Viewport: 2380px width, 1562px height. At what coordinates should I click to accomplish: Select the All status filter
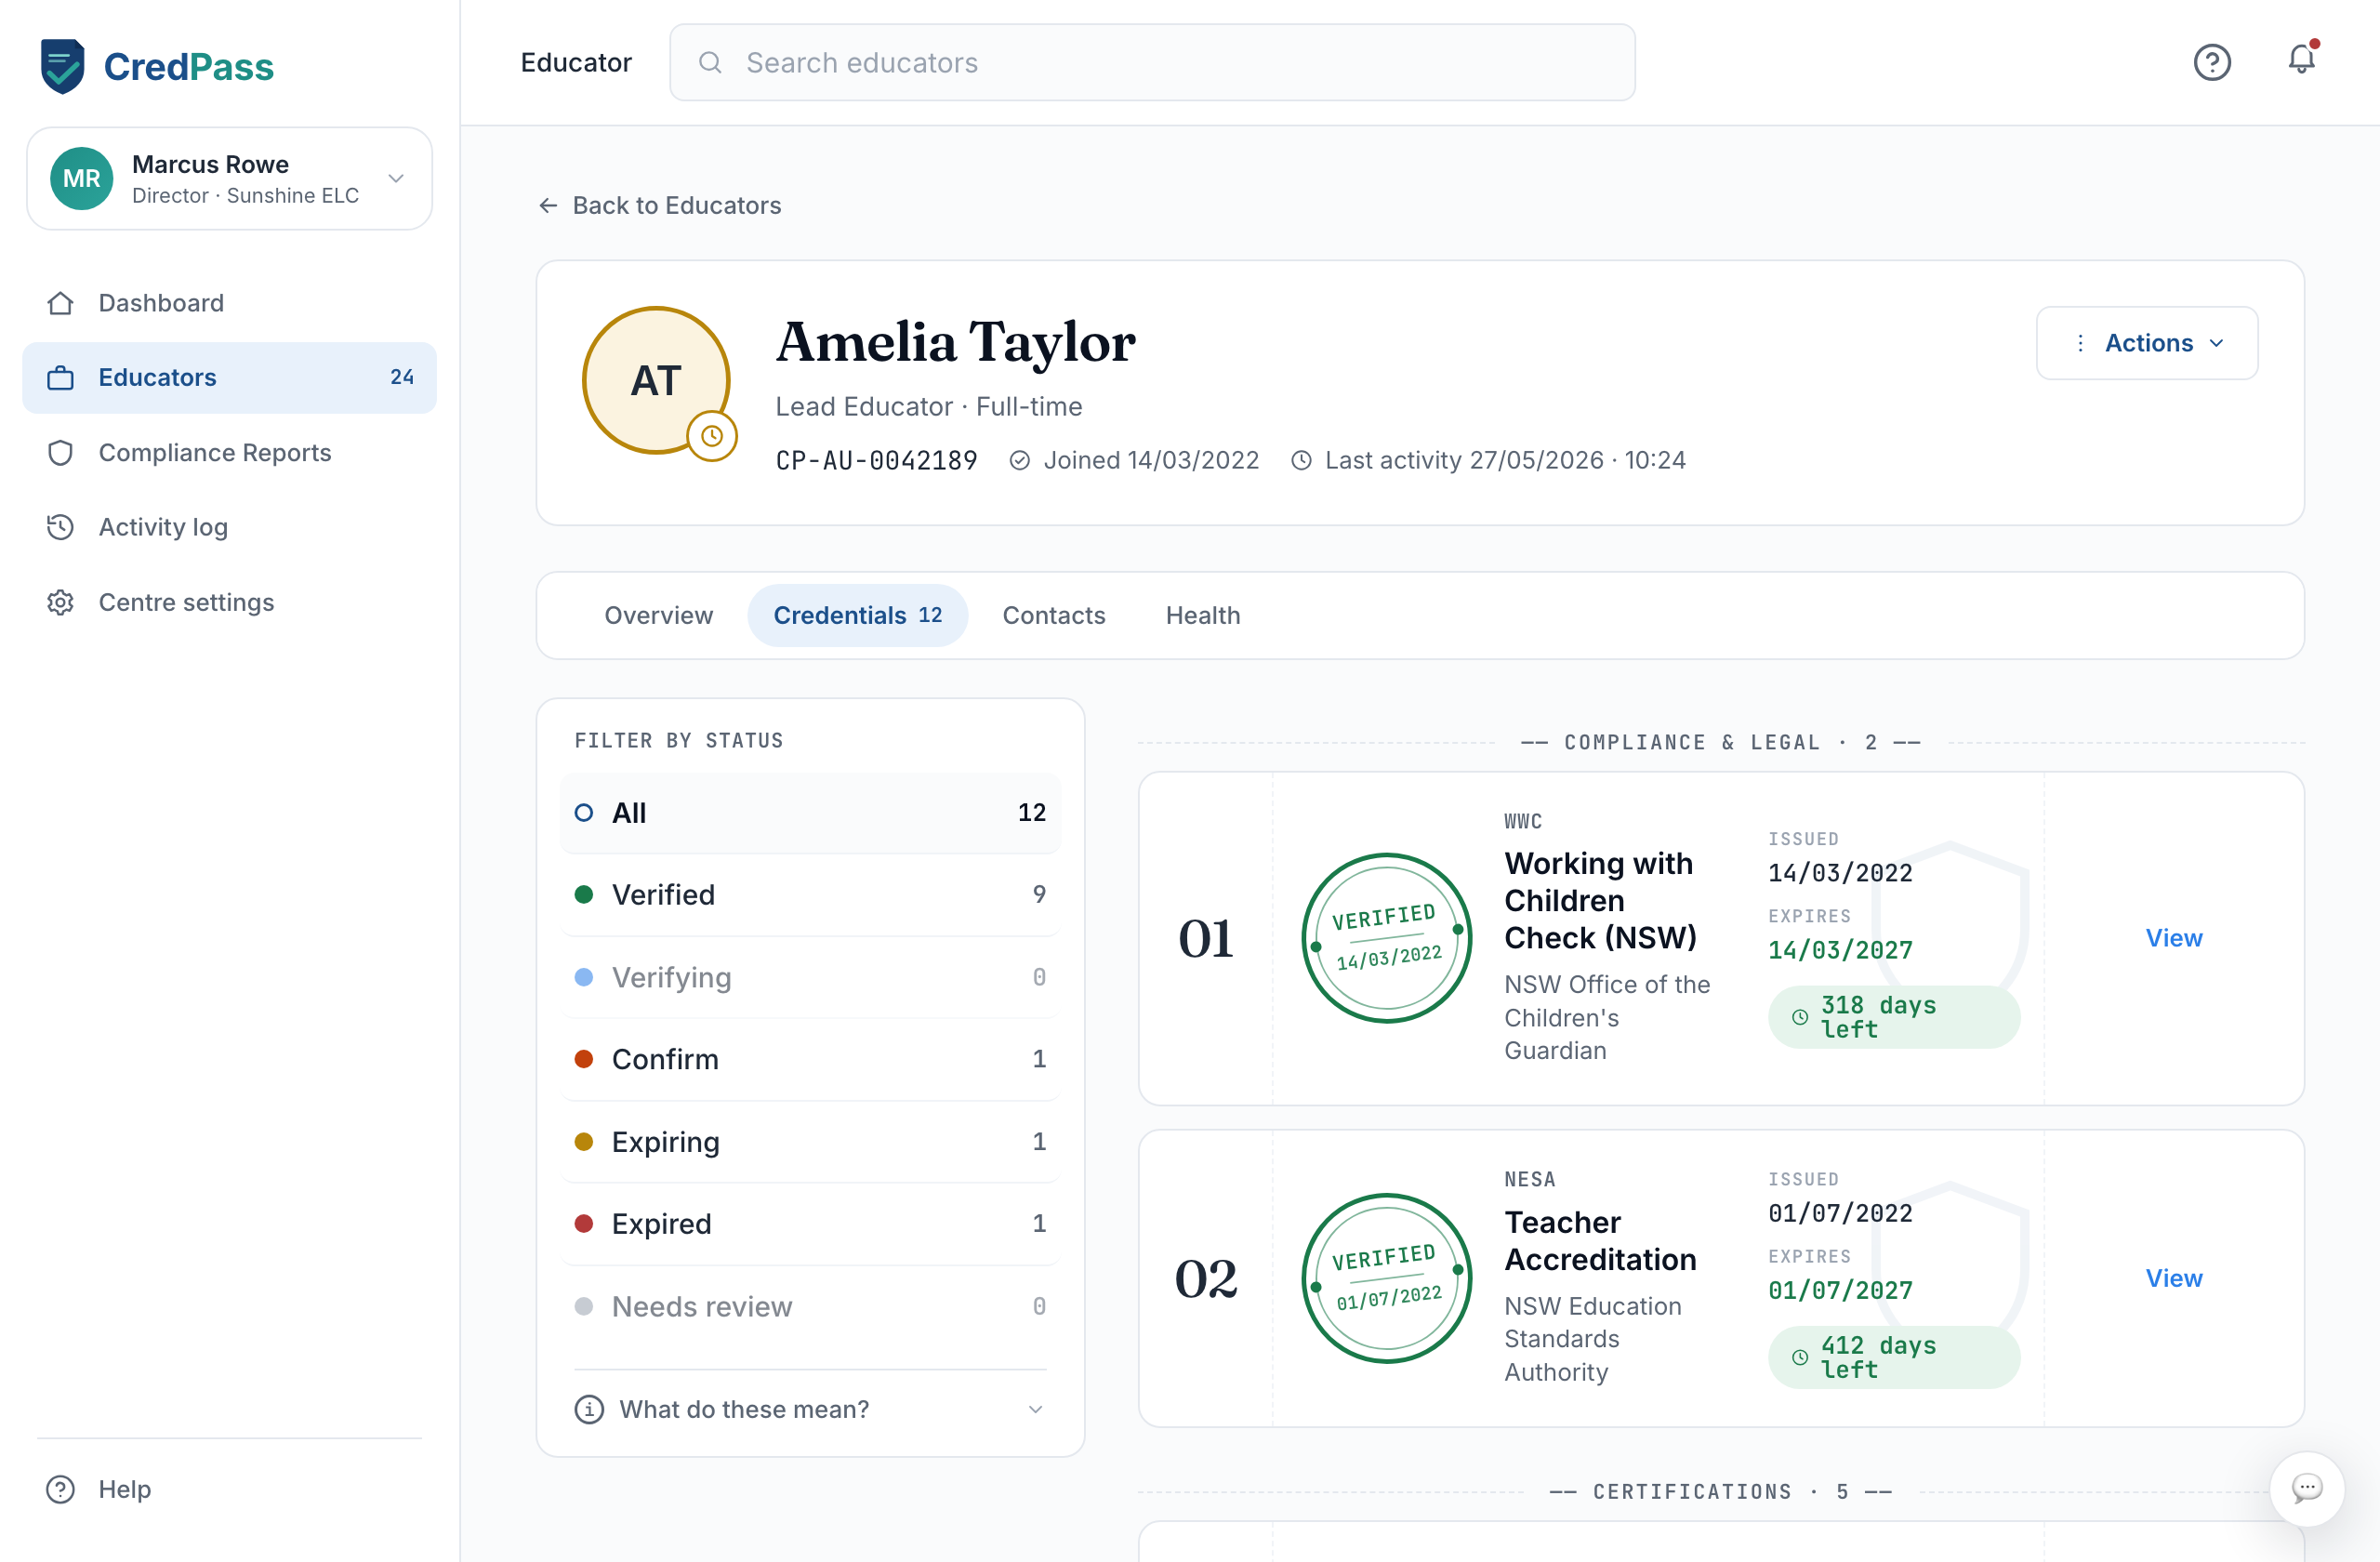[811, 812]
